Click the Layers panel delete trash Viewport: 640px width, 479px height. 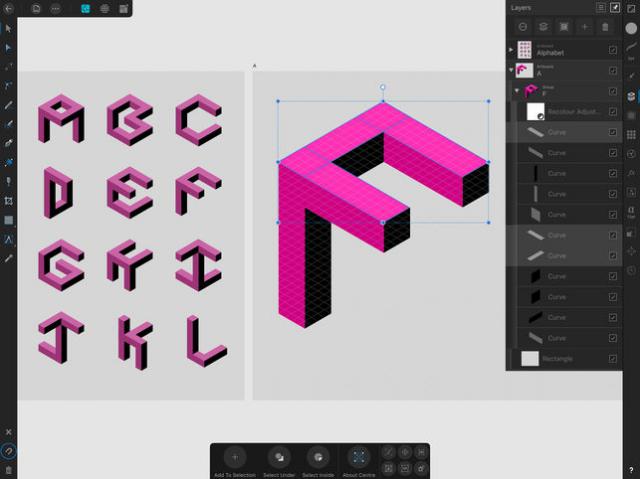(605, 27)
